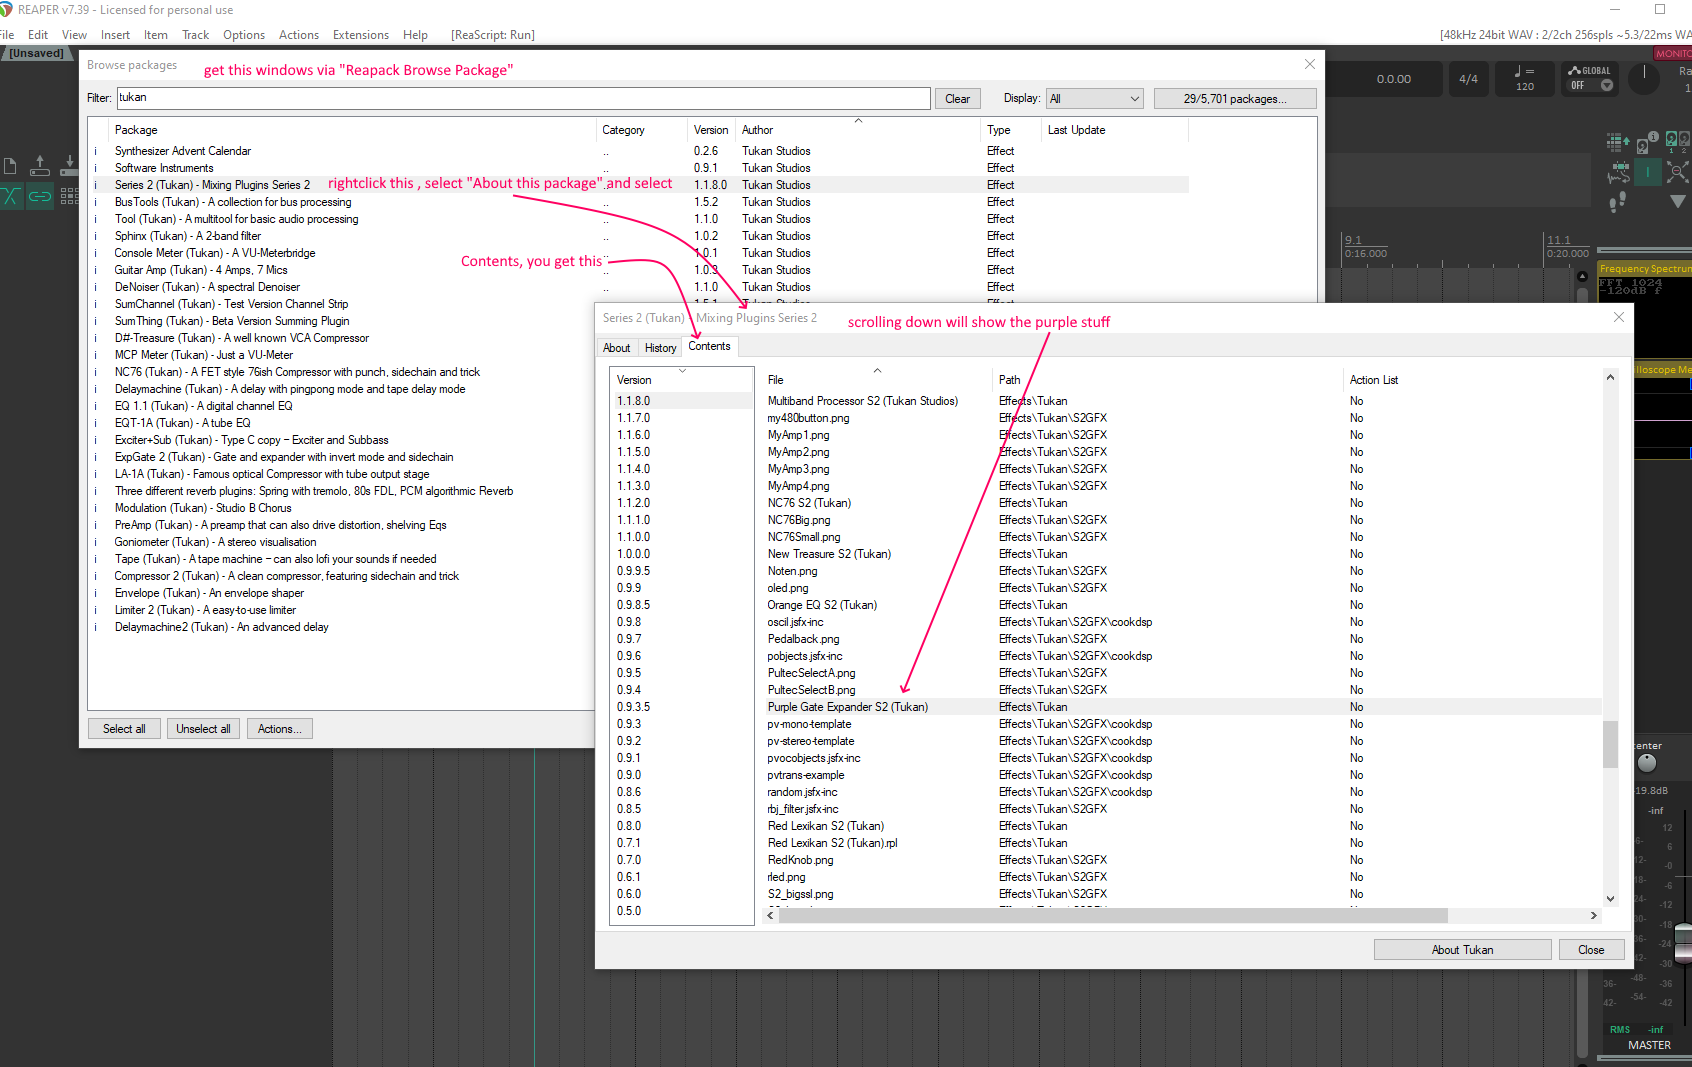Screen dimensions: 1692x1067
Task: Open the Actions... button menu
Action: click(280, 729)
